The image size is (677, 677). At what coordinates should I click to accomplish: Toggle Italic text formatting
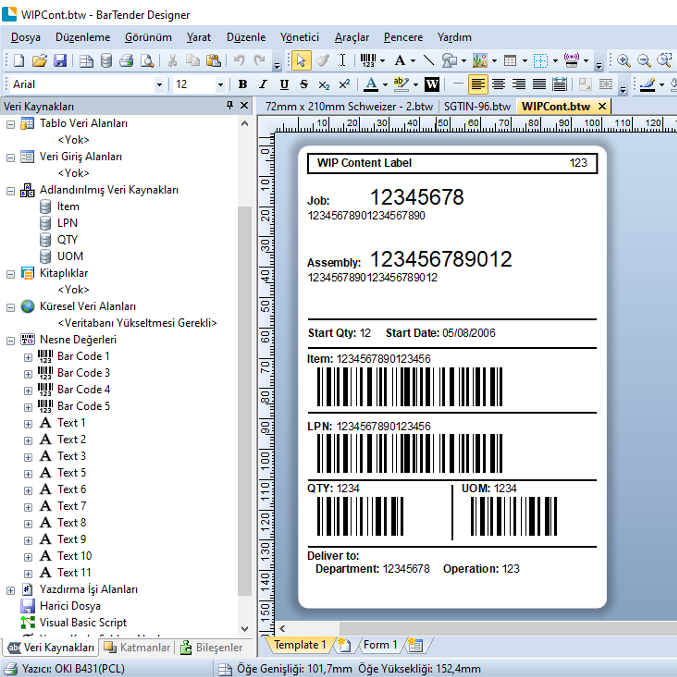click(263, 85)
